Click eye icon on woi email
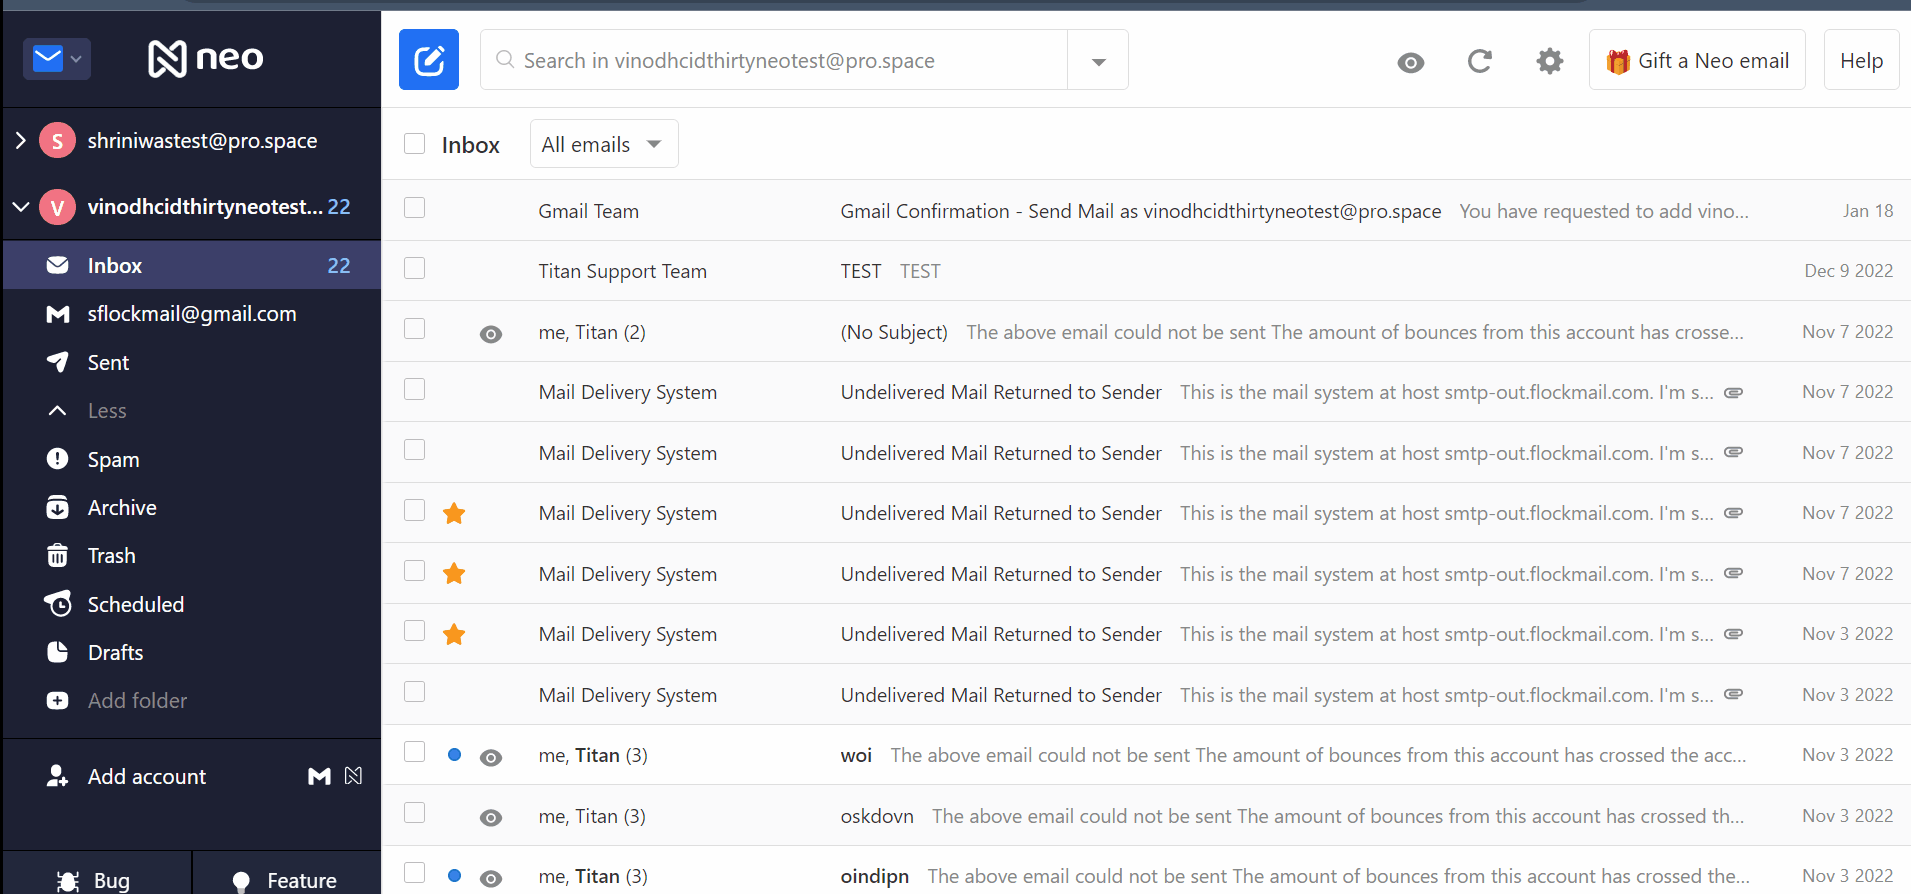 490,757
